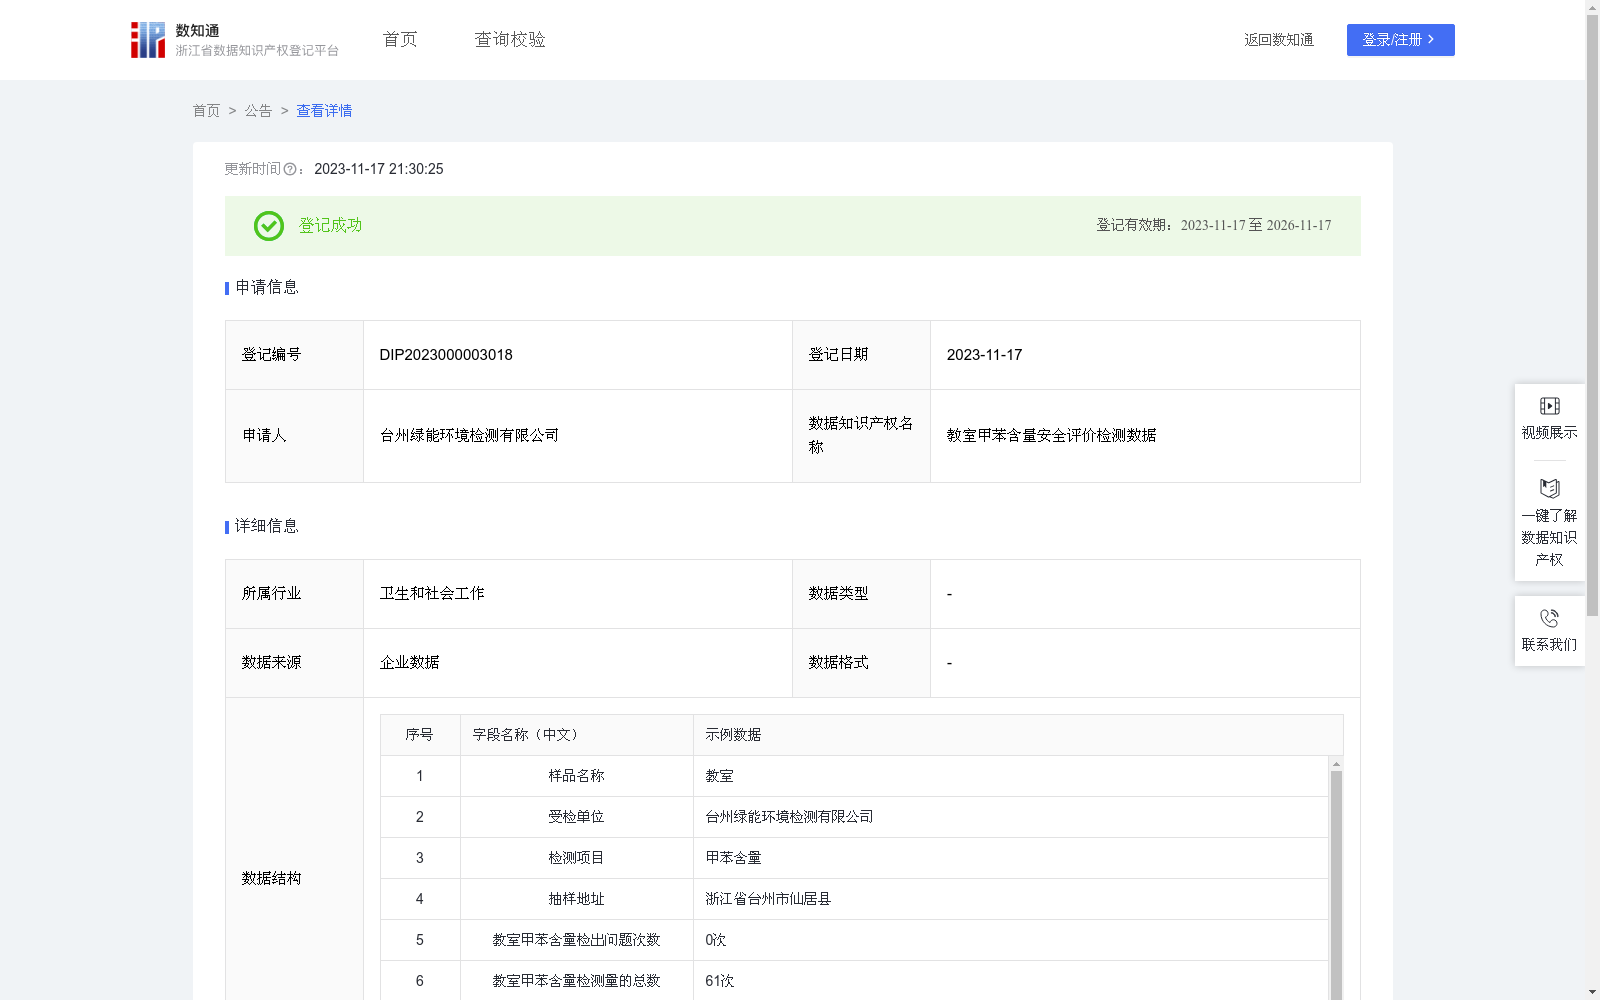Click the 教室甲苯含量检出问题次数 field row
Viewport: 1600px width, 1000px height.
854,940
